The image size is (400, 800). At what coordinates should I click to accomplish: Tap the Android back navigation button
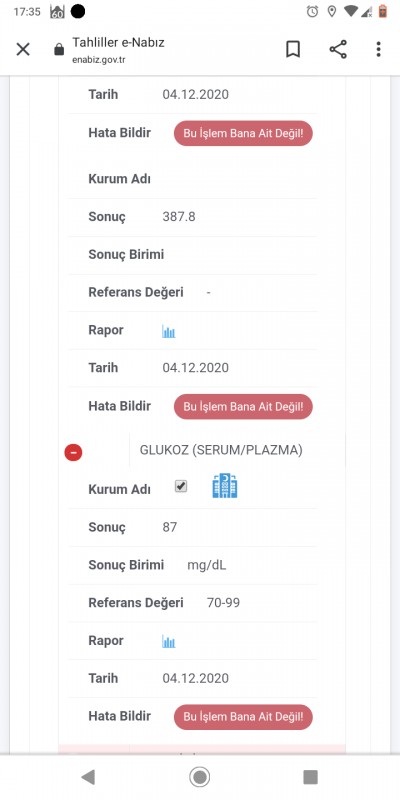tap(88, 777)
